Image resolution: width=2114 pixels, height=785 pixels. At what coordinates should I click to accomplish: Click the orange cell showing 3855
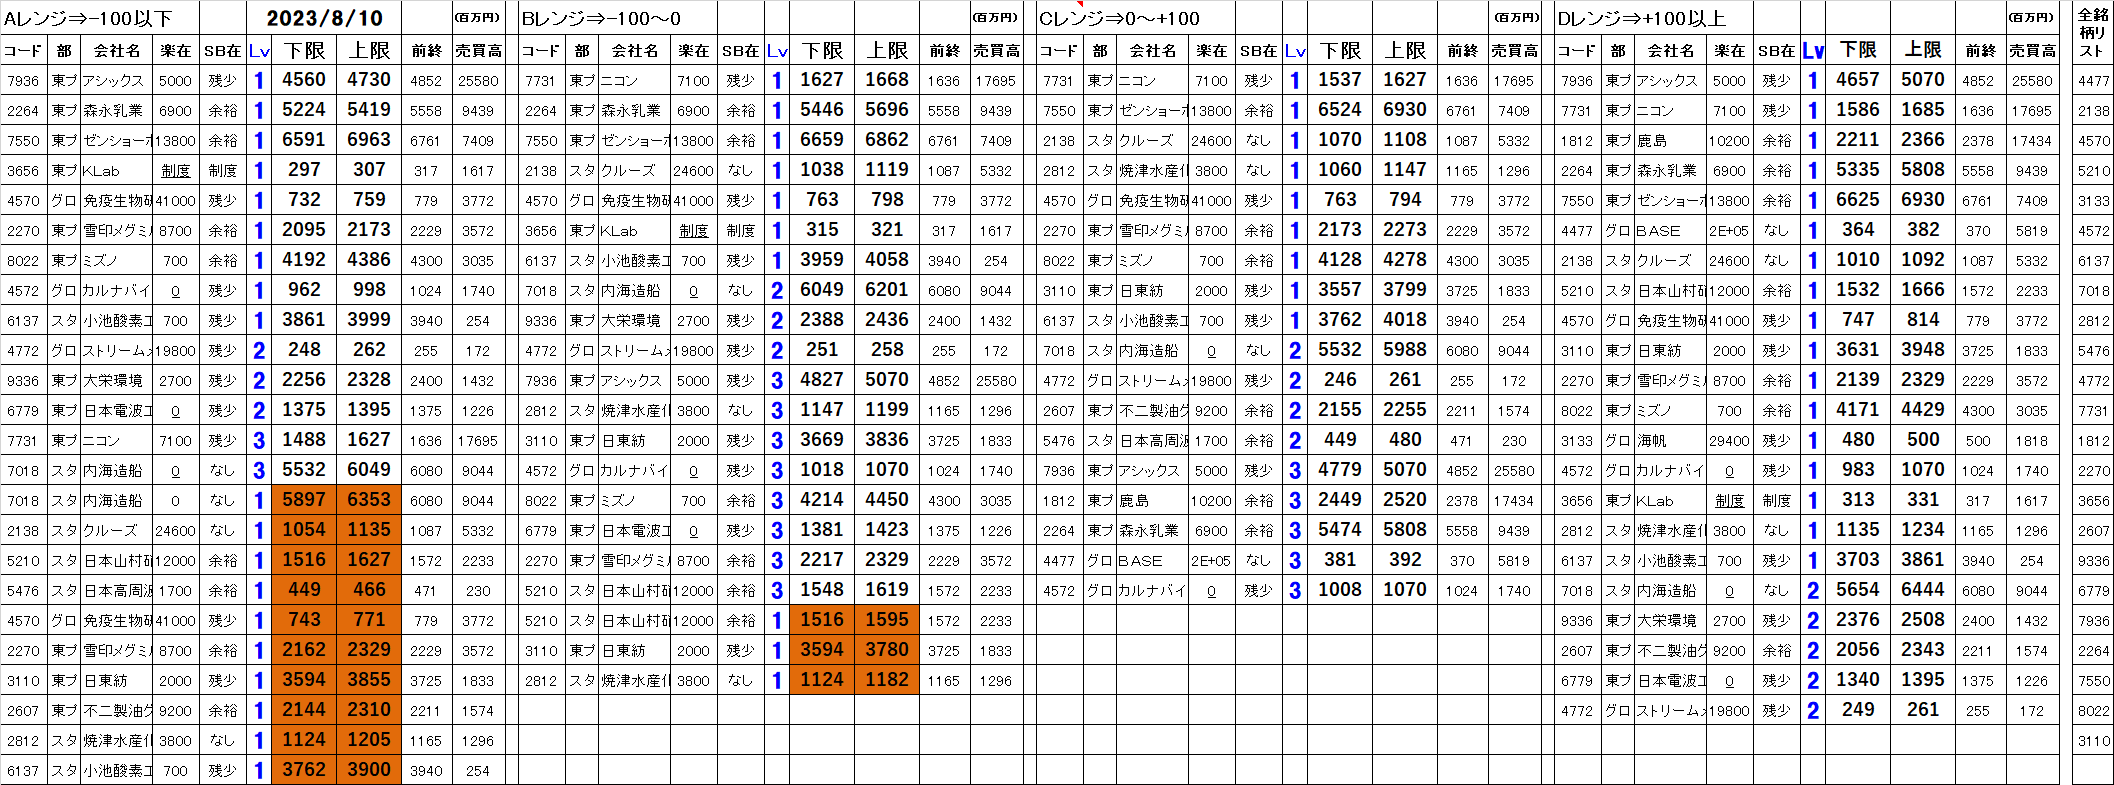pyautogui.click(x=369, y=680)
